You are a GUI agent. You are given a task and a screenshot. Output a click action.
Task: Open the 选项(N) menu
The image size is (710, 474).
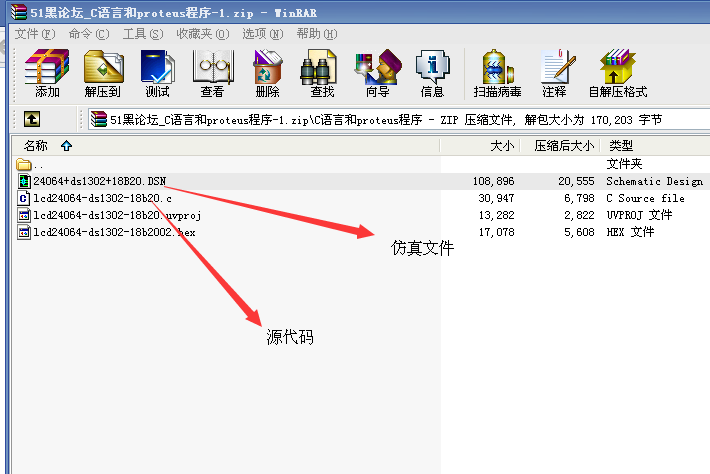pyautogui.click(x=263, y=34)
